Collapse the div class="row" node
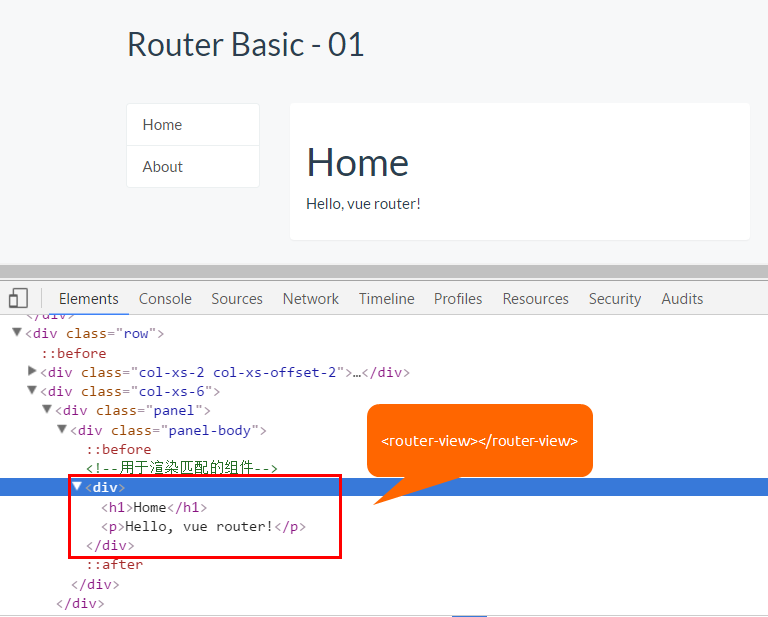The image size is (768, 617). tap(17, 332)
